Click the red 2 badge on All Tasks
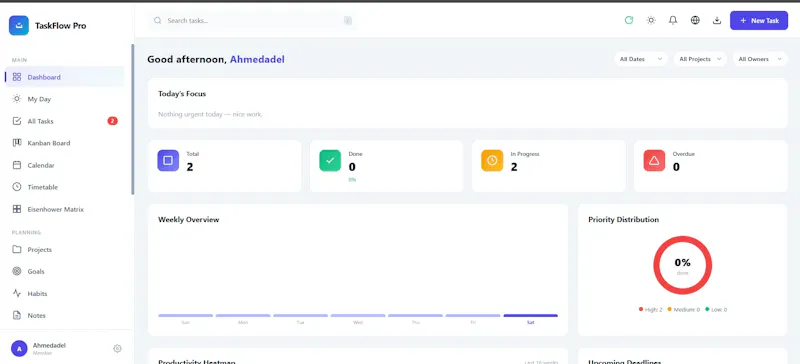The image size is (800, 364). click(x=112, y=121)
